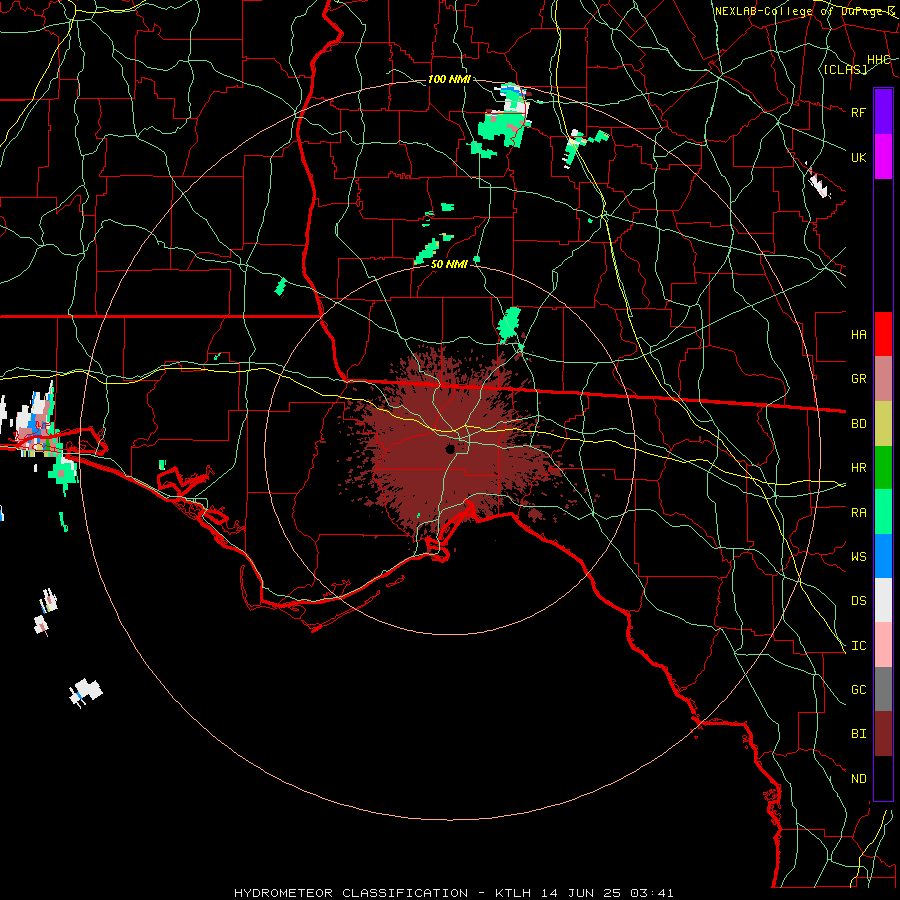
Task: Click the black radar site dot at center
Action: coord(450,448)
